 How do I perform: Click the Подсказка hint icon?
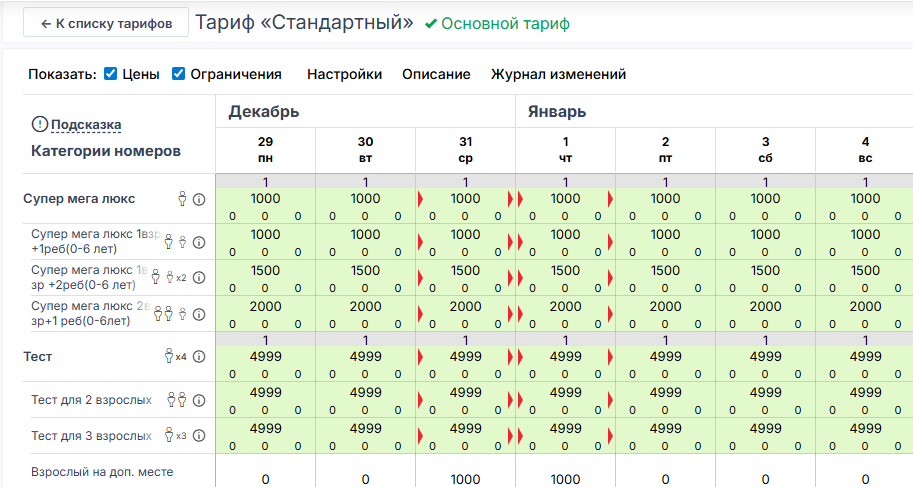tap(39, 124)
